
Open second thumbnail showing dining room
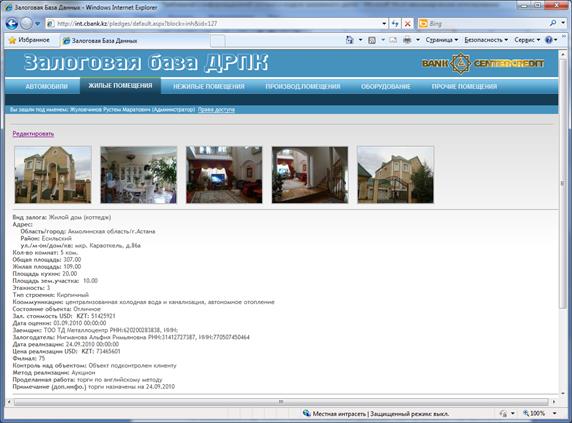coord(139,175)
